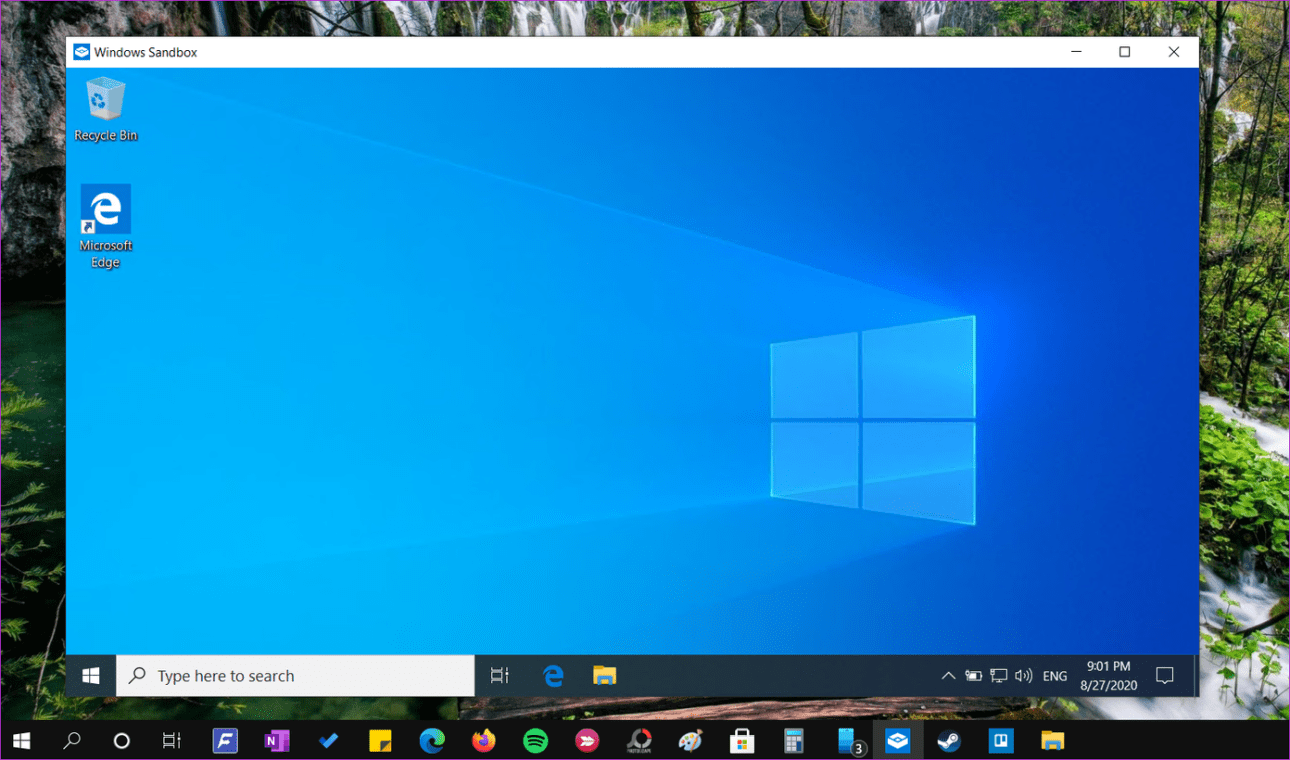Open File Explorer in the sandbox taskbar

(604, 676)
